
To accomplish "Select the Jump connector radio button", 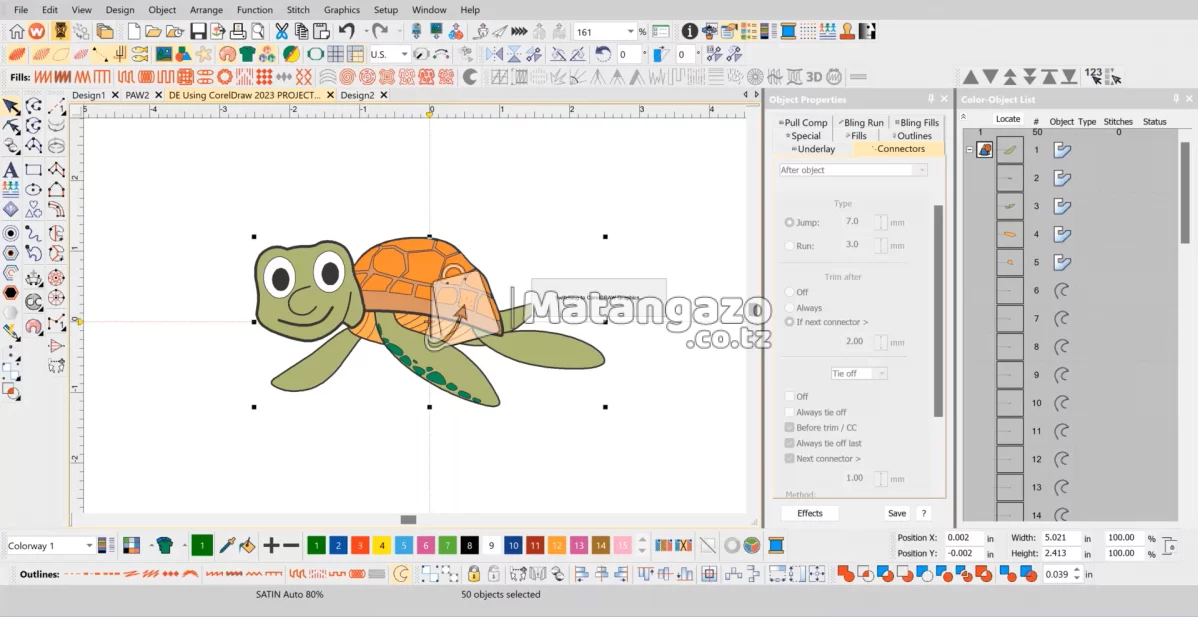I will point(789,222).
